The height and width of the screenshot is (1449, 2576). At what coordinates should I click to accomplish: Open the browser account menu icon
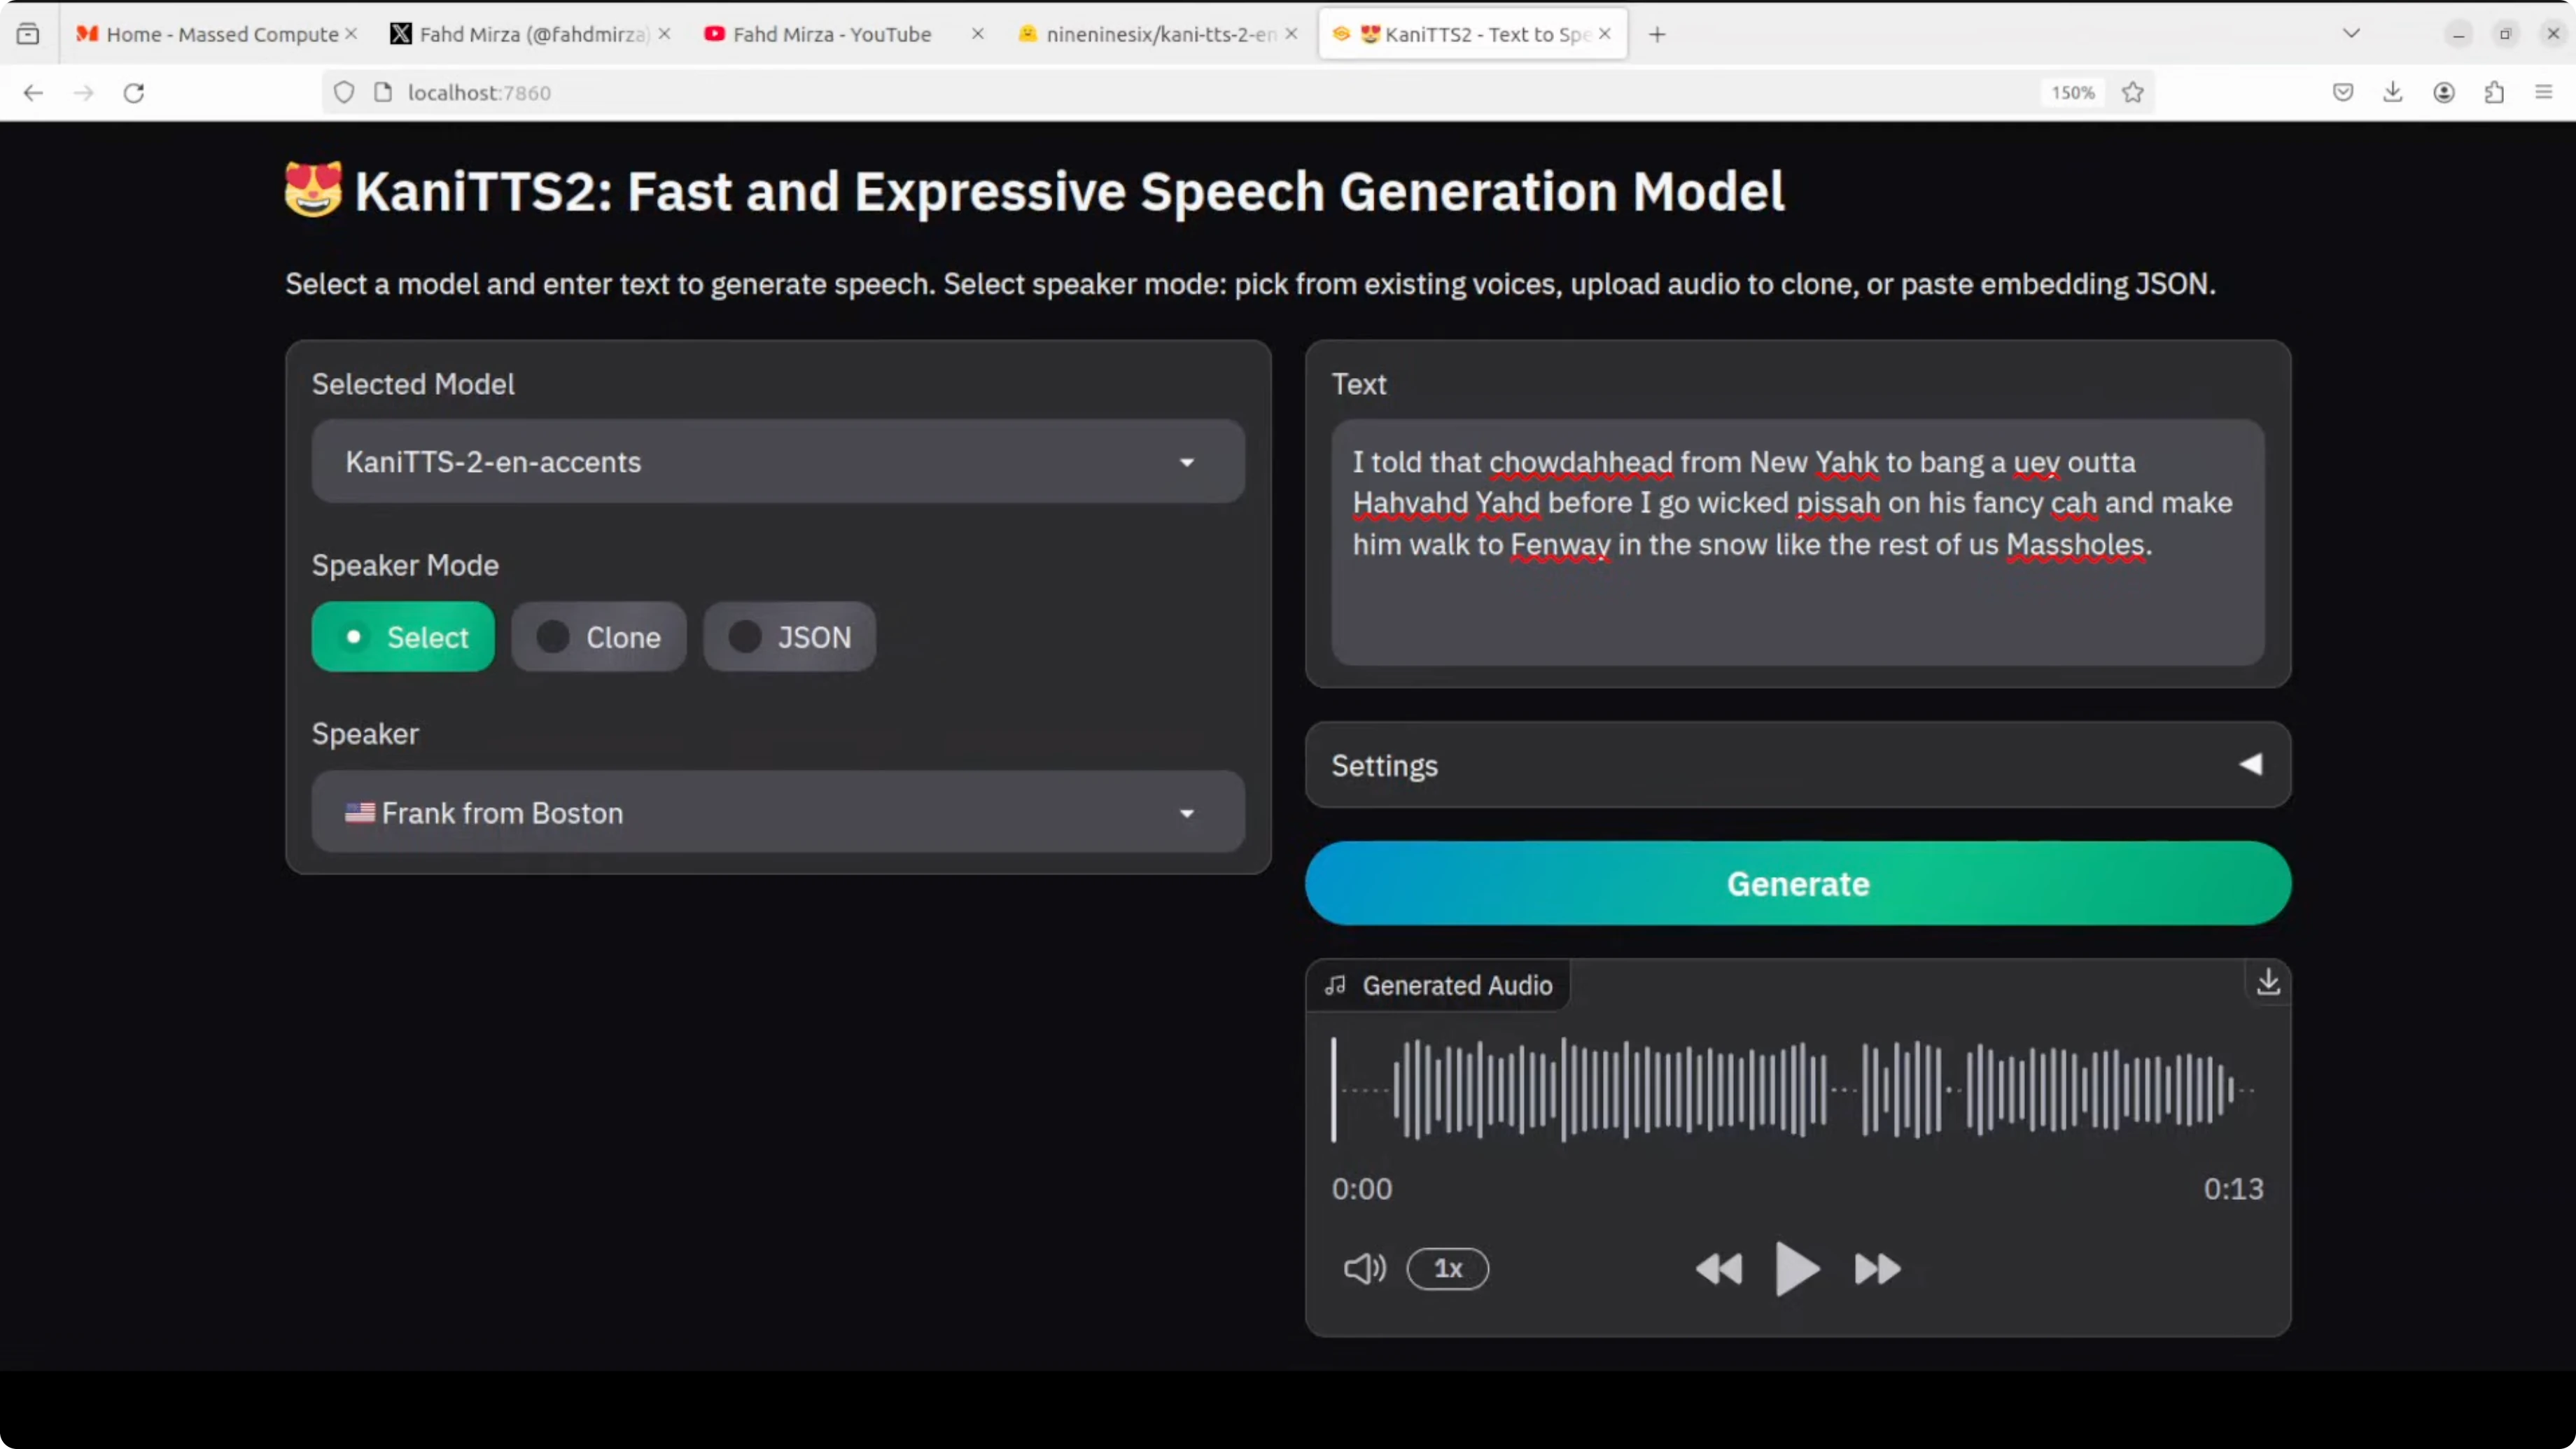coord(2444,92)
